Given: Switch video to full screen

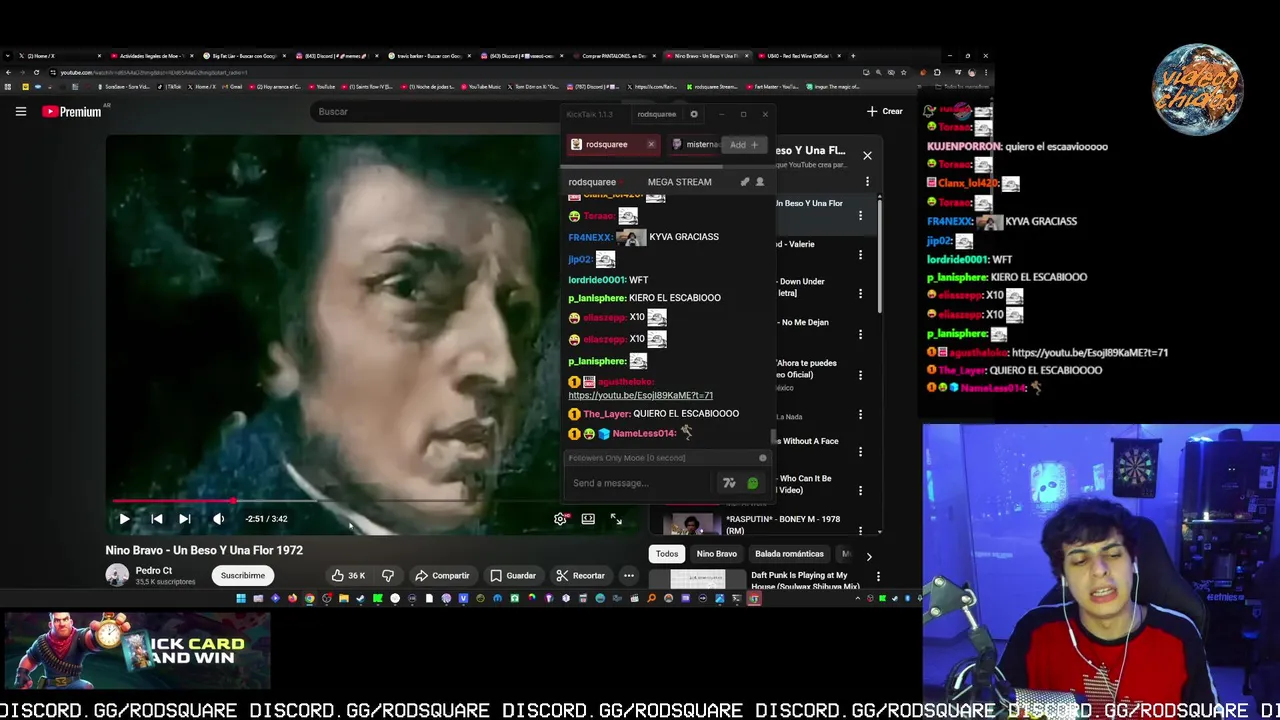Looking at the screenshot, I should [x=616, y=519].
